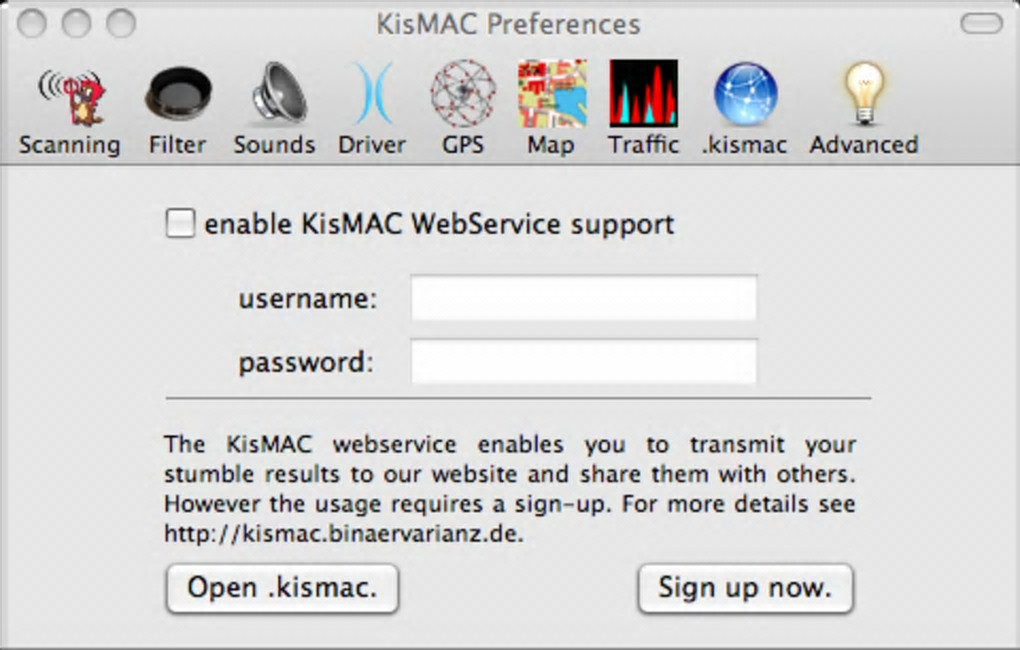Screen dimensions: 1020x650
Task: Click the Sign up now. button
Action: click(745, 588)
